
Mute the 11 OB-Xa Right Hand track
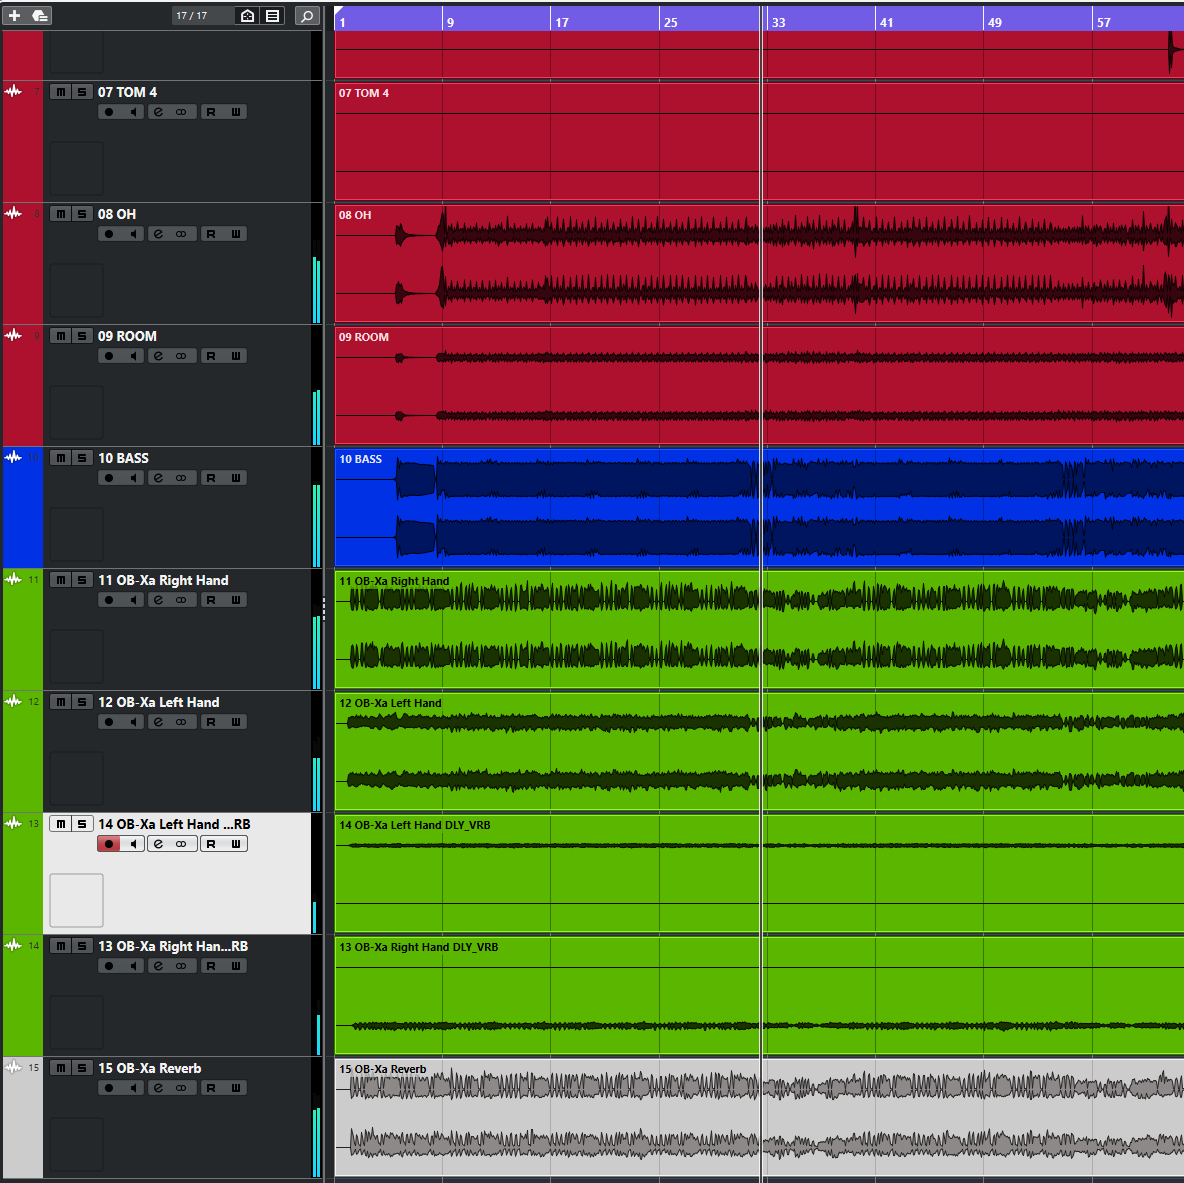pos(61,581)
